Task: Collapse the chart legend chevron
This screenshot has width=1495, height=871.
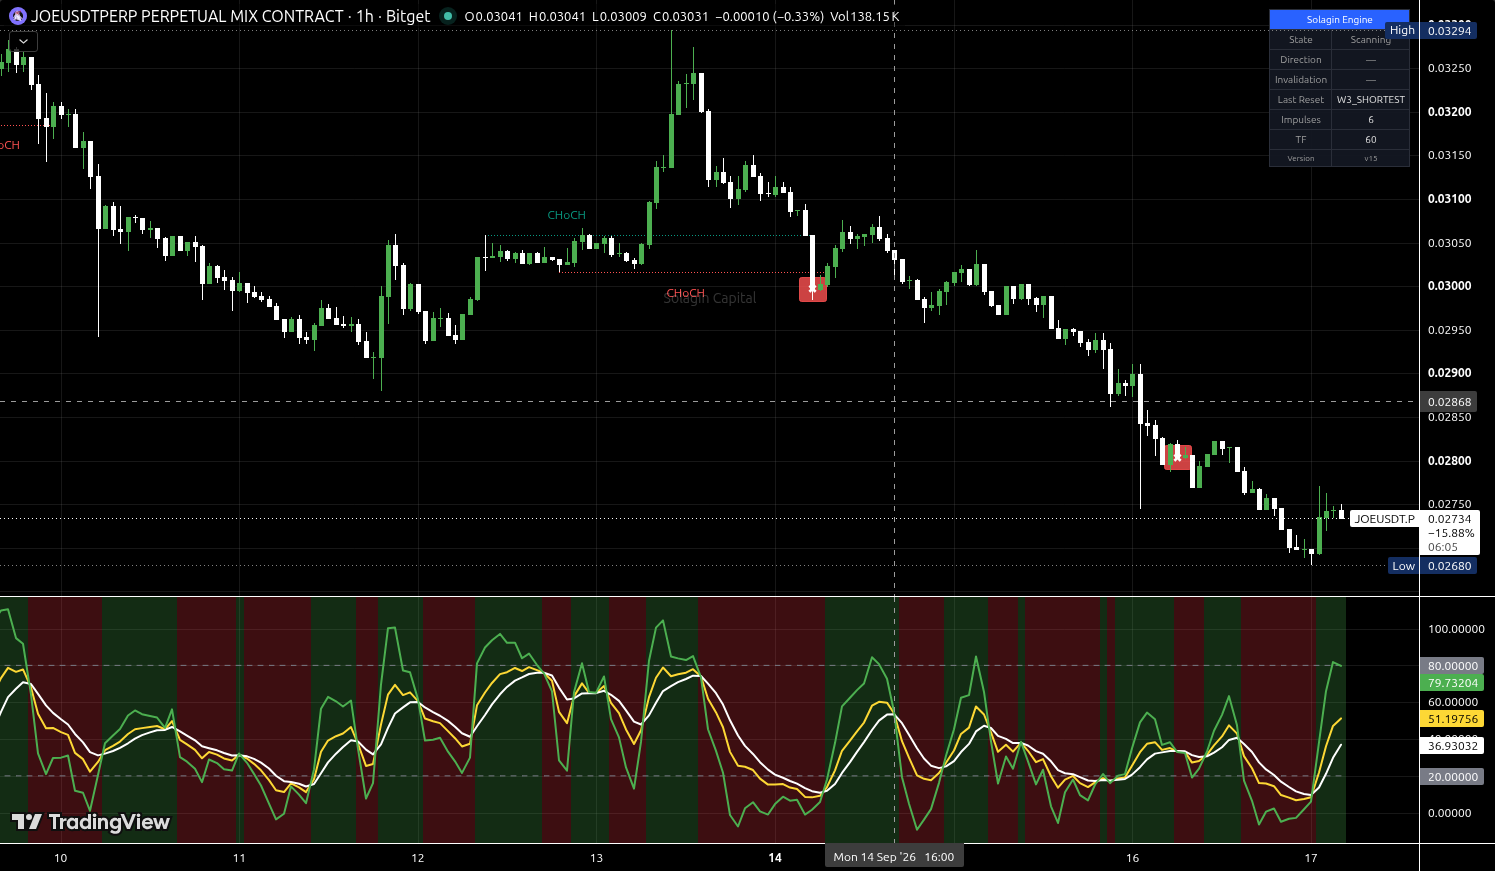Action: tap(23, 42)
